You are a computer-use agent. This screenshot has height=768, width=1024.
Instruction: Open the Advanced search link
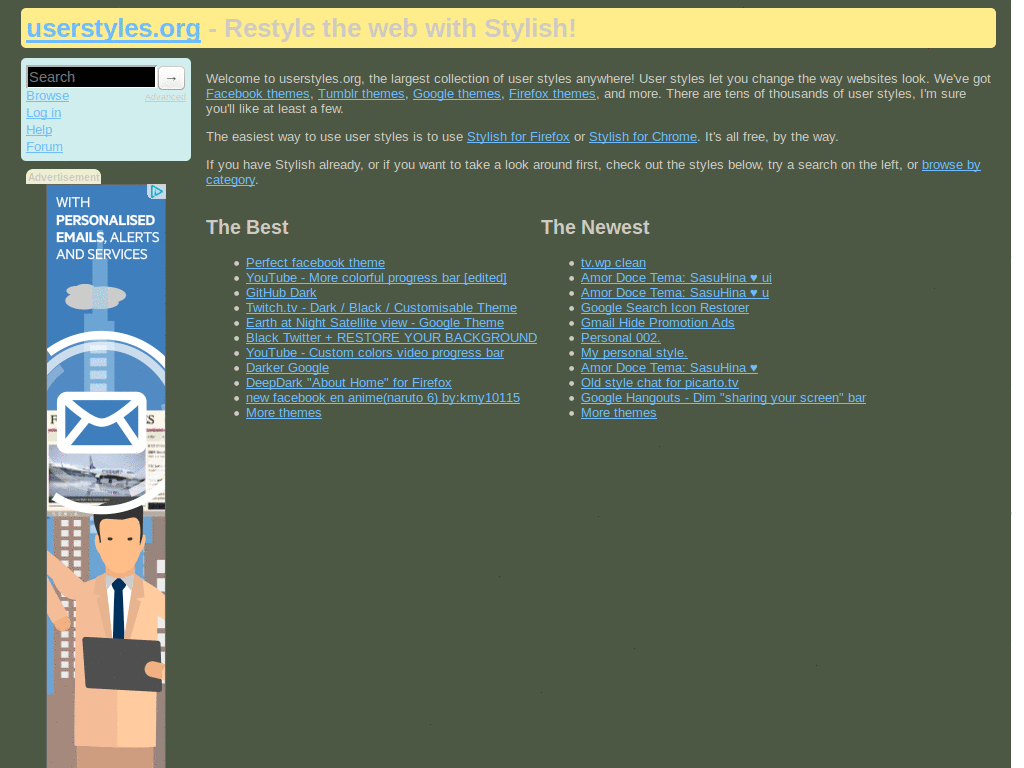pyautogui.click(x=165, y=97)
